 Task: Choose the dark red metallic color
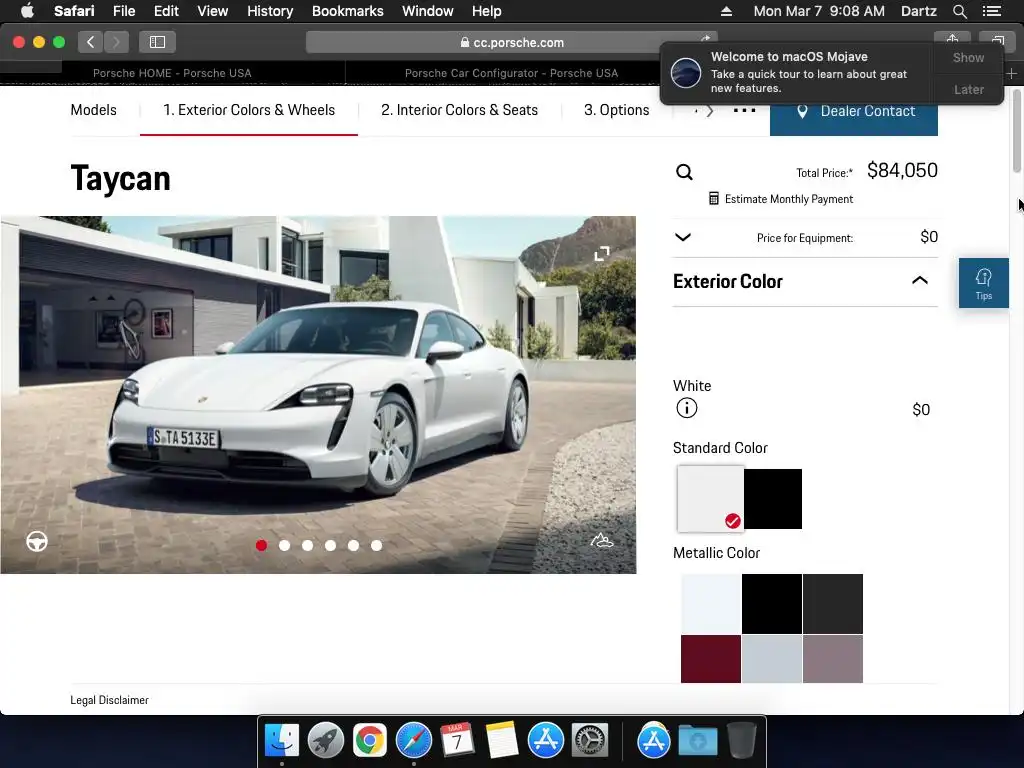coord(711,659)
